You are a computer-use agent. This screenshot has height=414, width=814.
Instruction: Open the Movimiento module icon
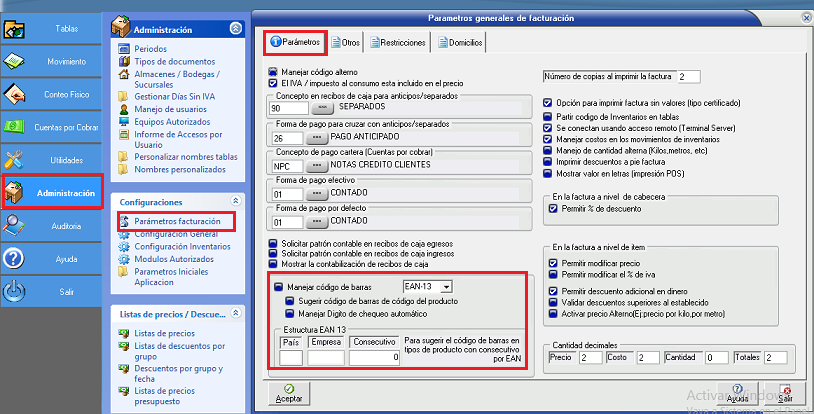[16, 61]
